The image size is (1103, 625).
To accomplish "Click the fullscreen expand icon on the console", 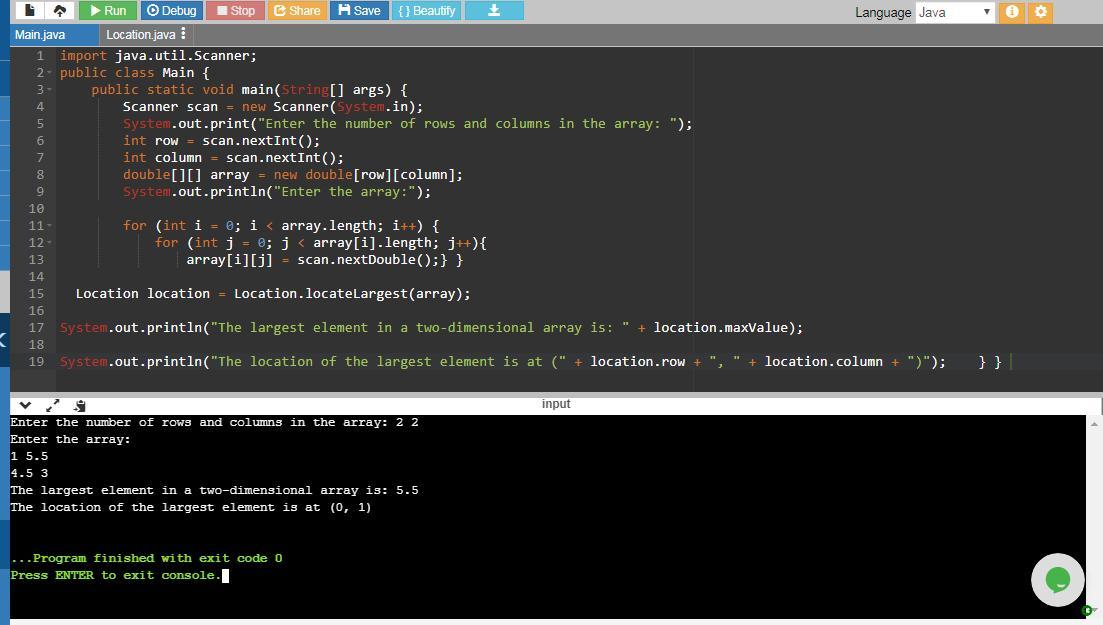I will [53, 405].
